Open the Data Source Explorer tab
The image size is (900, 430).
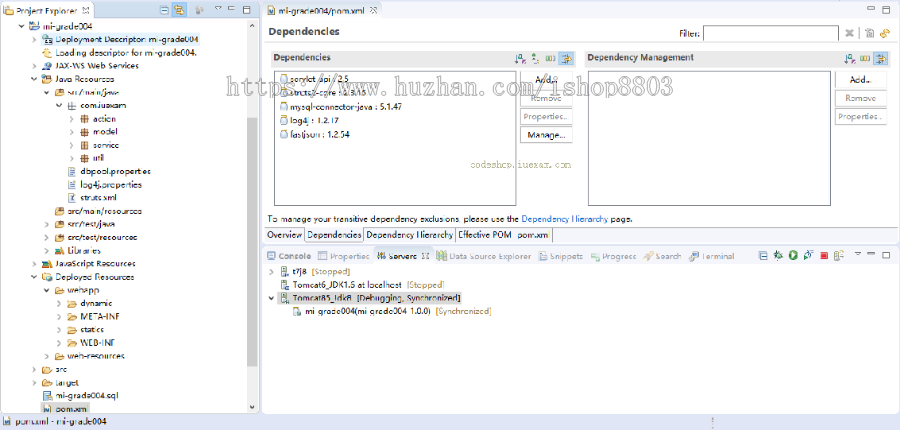coord(483,256)
